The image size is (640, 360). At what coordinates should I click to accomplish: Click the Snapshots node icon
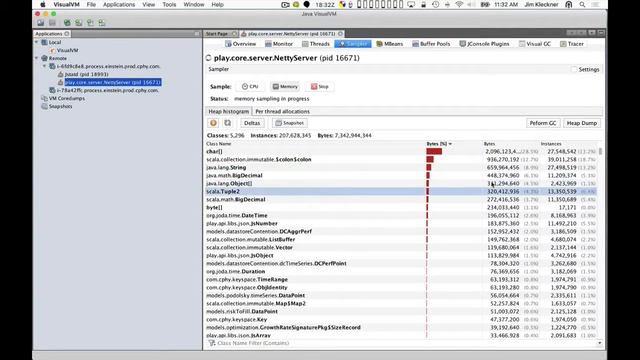point(44,106)
